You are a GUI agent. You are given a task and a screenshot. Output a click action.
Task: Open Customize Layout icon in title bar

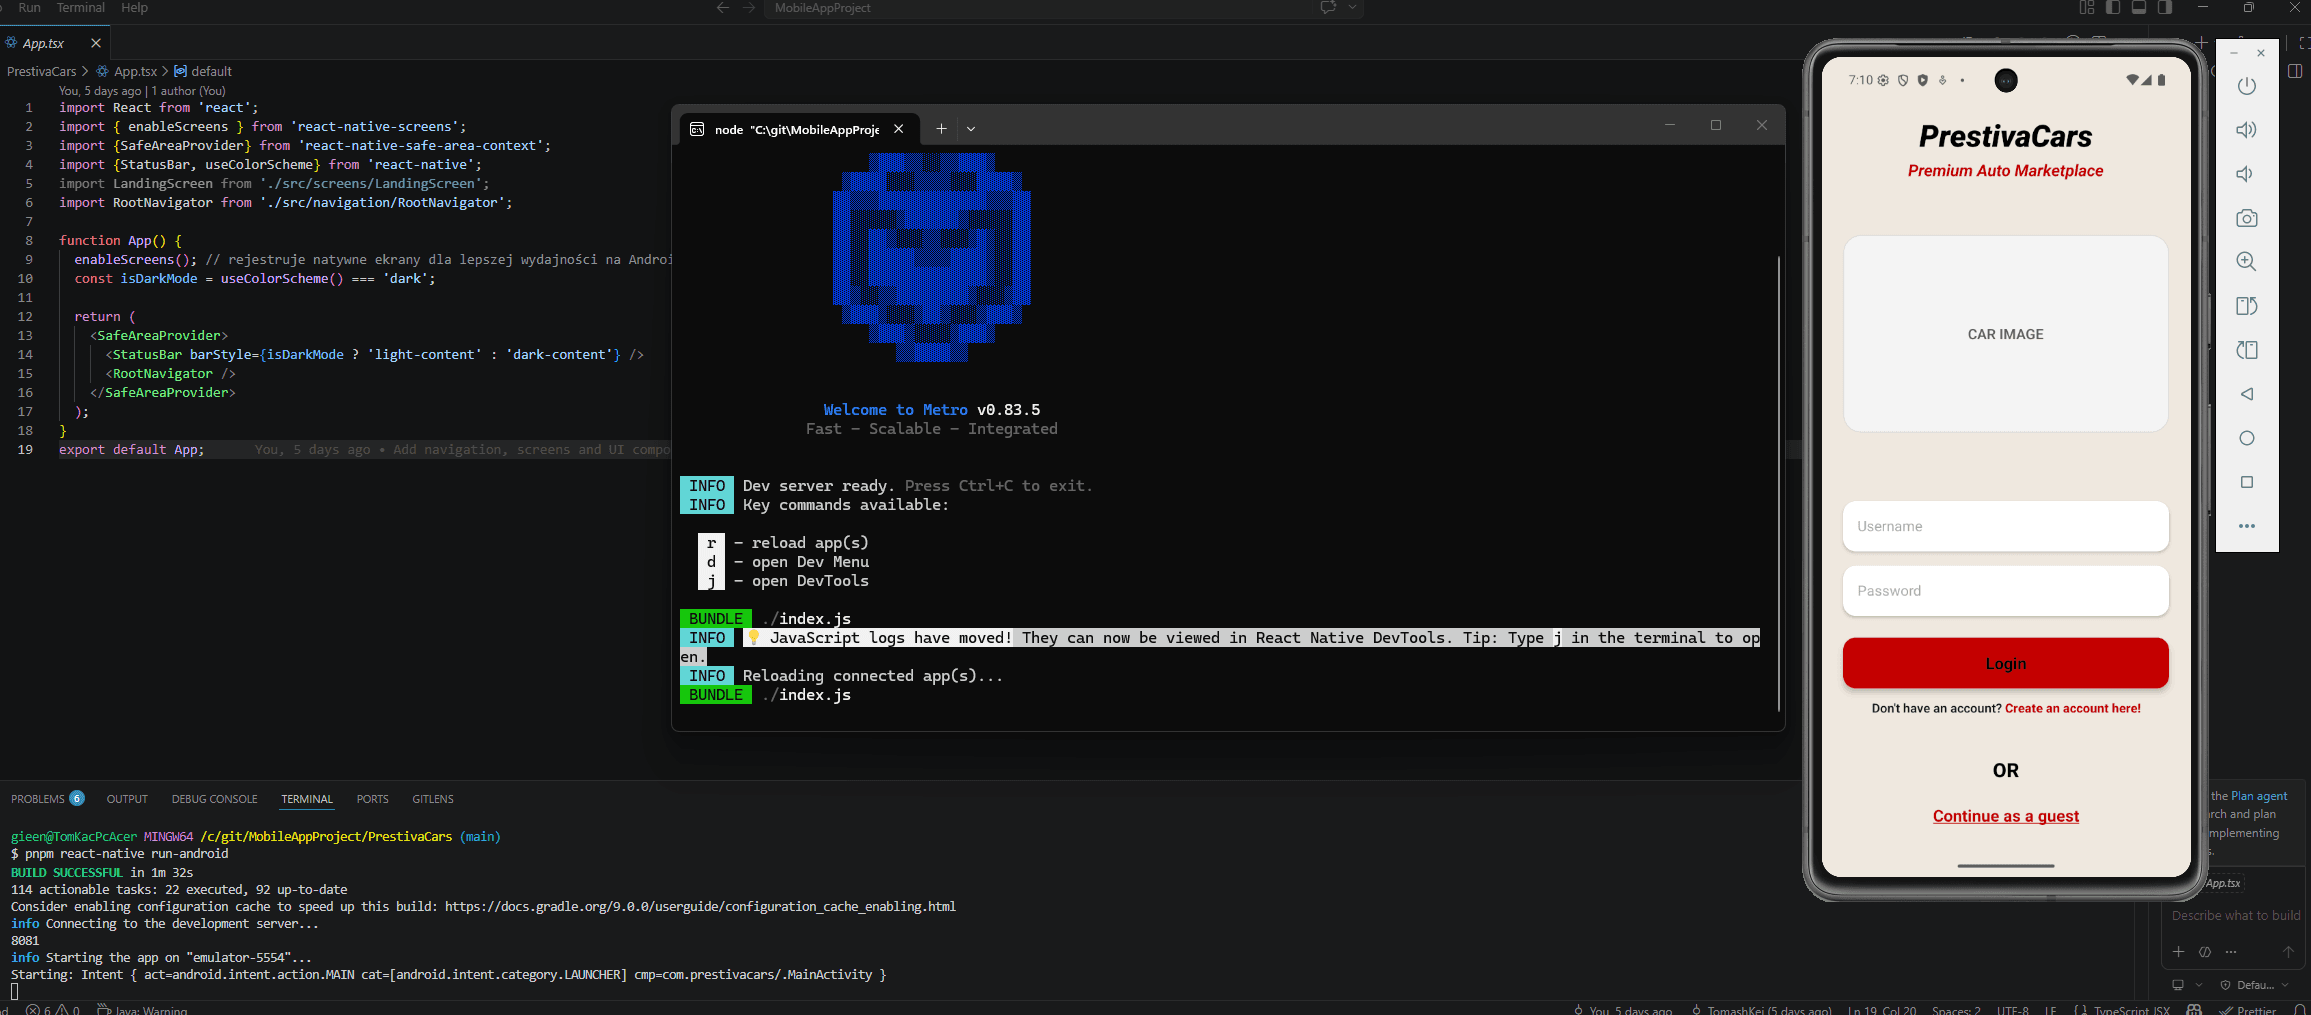click(2087, 8)
